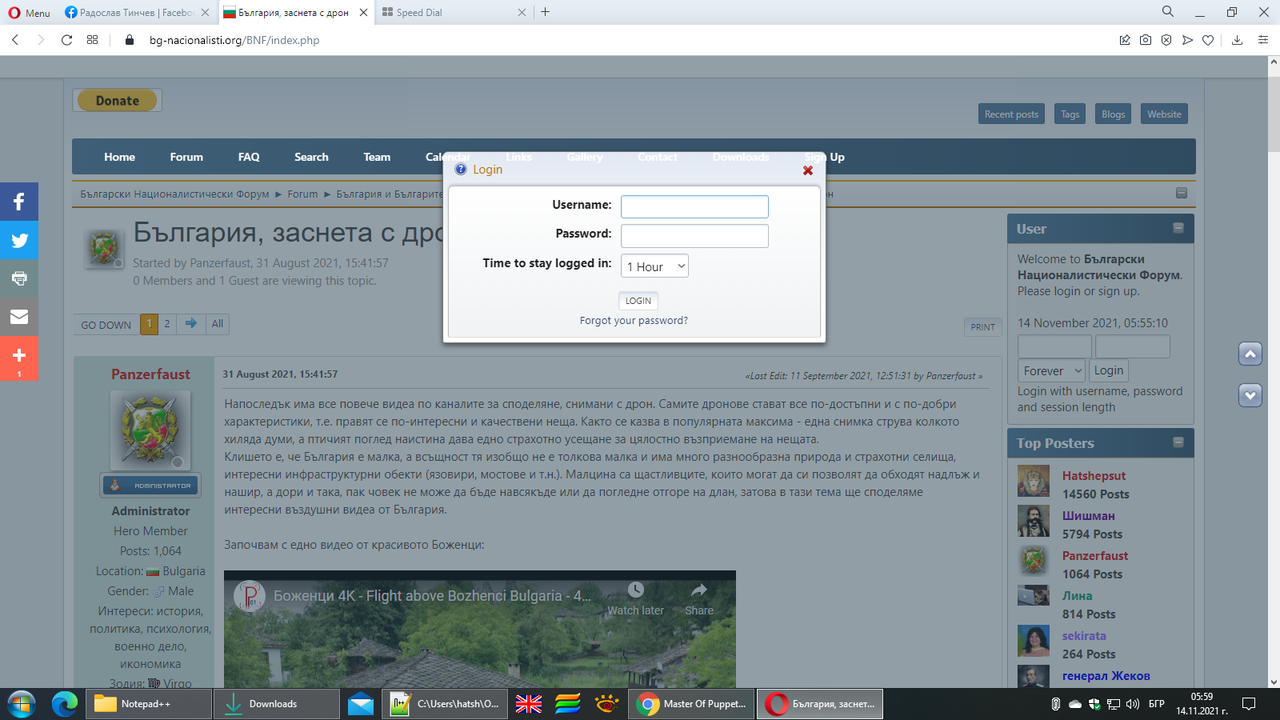This screenshot has height=720, width=1280.
Task: Follow the 'Forgot your password?' link
Action: pos(634,321)
